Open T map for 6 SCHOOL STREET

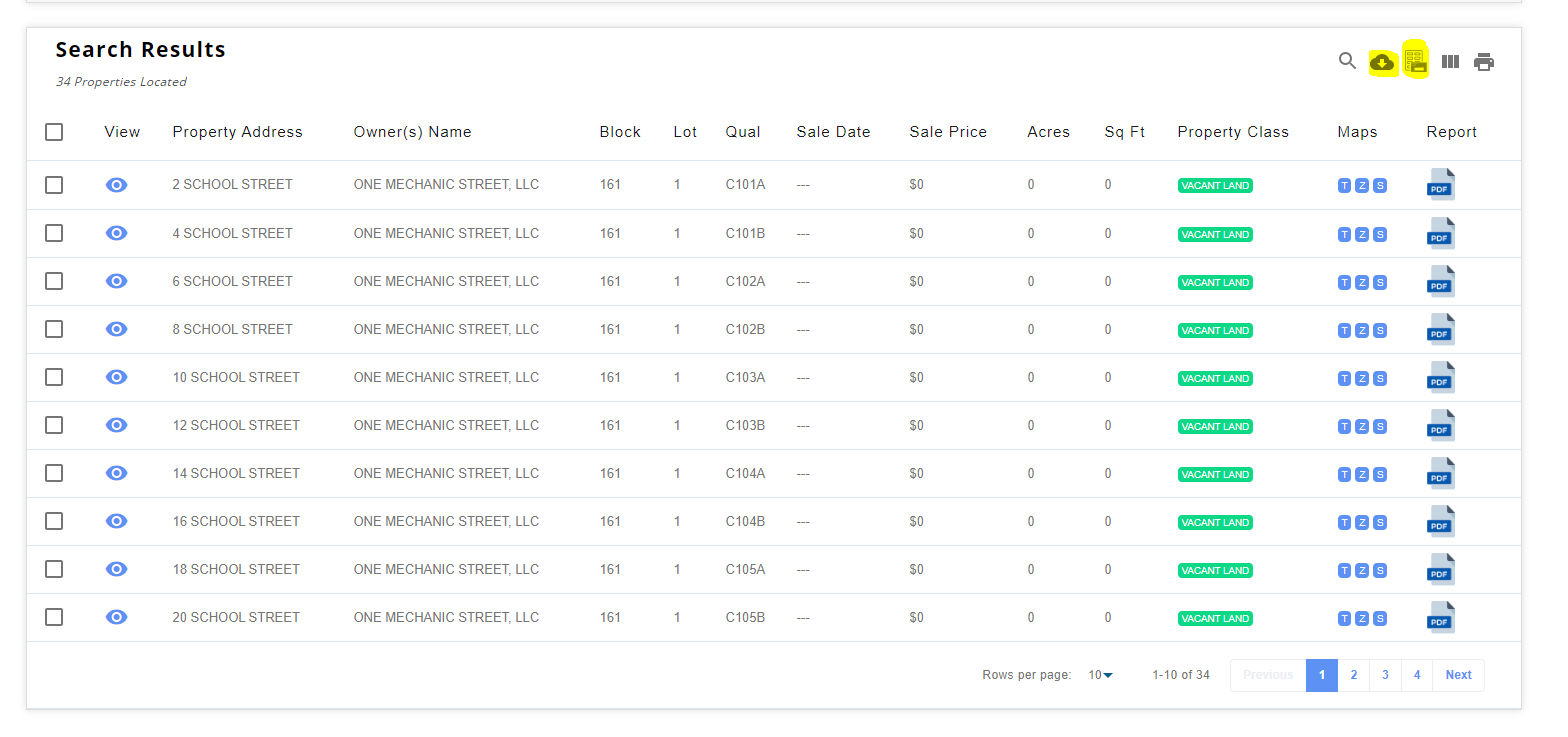[1344, 282]
